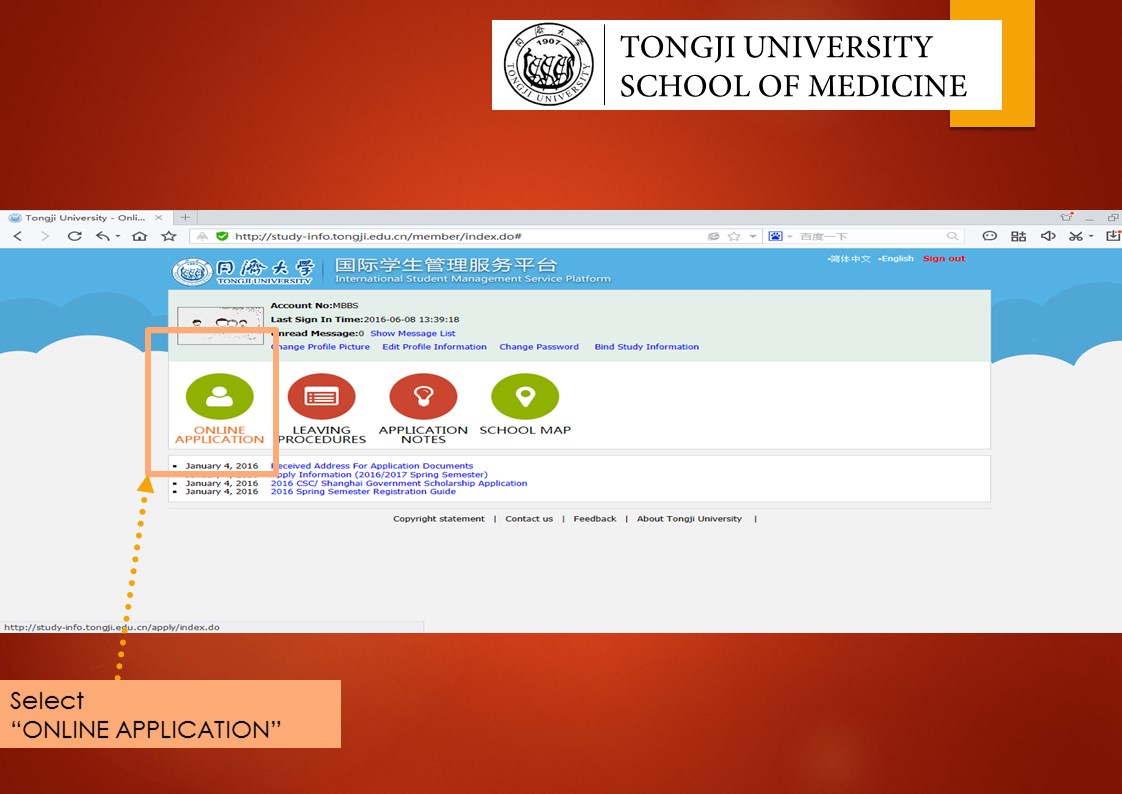Expand the undo arrow history dropdown
This screenshot has height=794, width=1122.
tap(118, 237)
